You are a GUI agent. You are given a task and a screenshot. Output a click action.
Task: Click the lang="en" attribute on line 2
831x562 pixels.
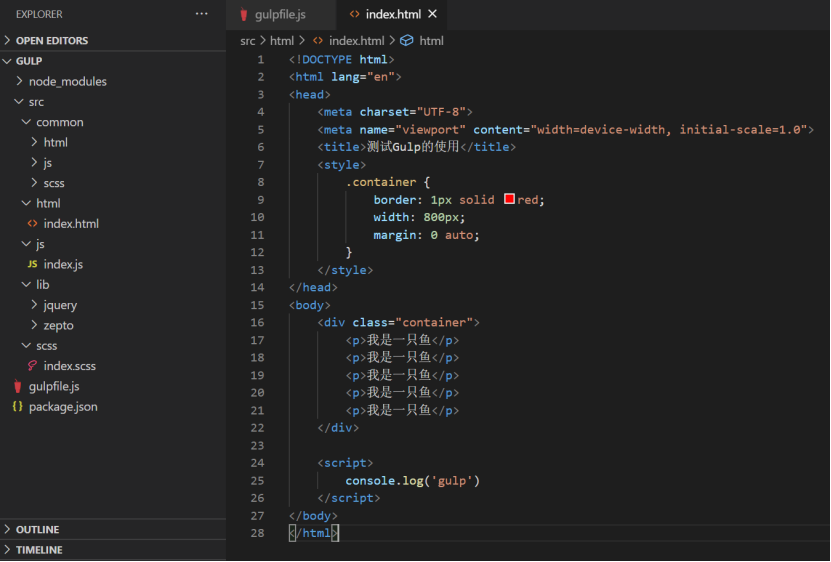pos(363,77)
